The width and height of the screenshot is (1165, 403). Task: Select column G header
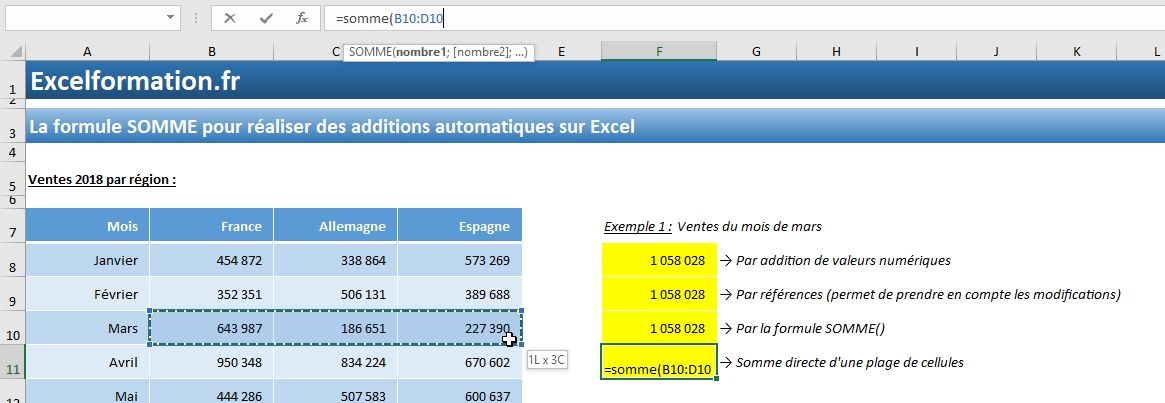pos(756,51)
